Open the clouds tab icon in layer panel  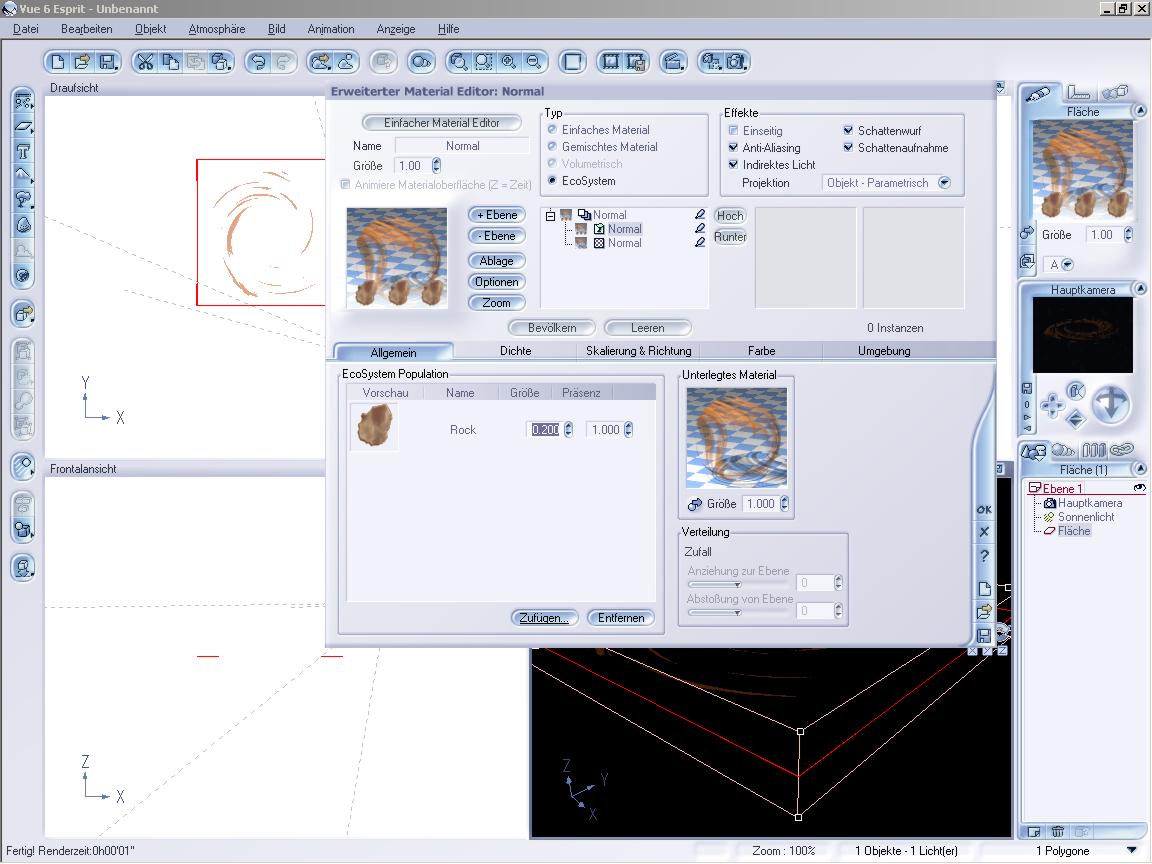(1063, 450)
